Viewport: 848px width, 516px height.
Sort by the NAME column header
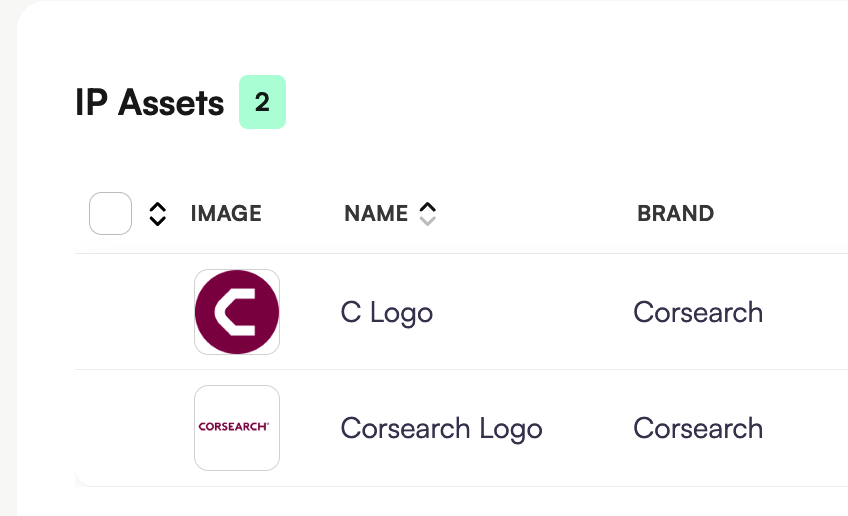tap(376, 213)
